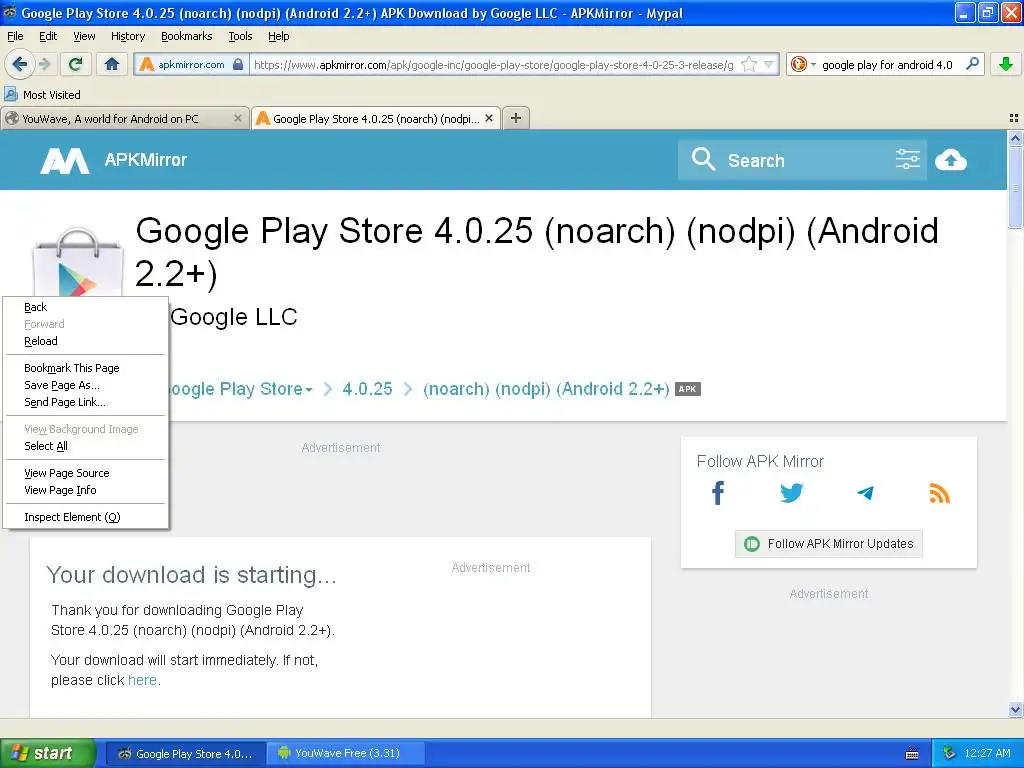Click Follow APK Mirror Updates button
This screenshot has width=1024, height=768.
coord(829,543)
